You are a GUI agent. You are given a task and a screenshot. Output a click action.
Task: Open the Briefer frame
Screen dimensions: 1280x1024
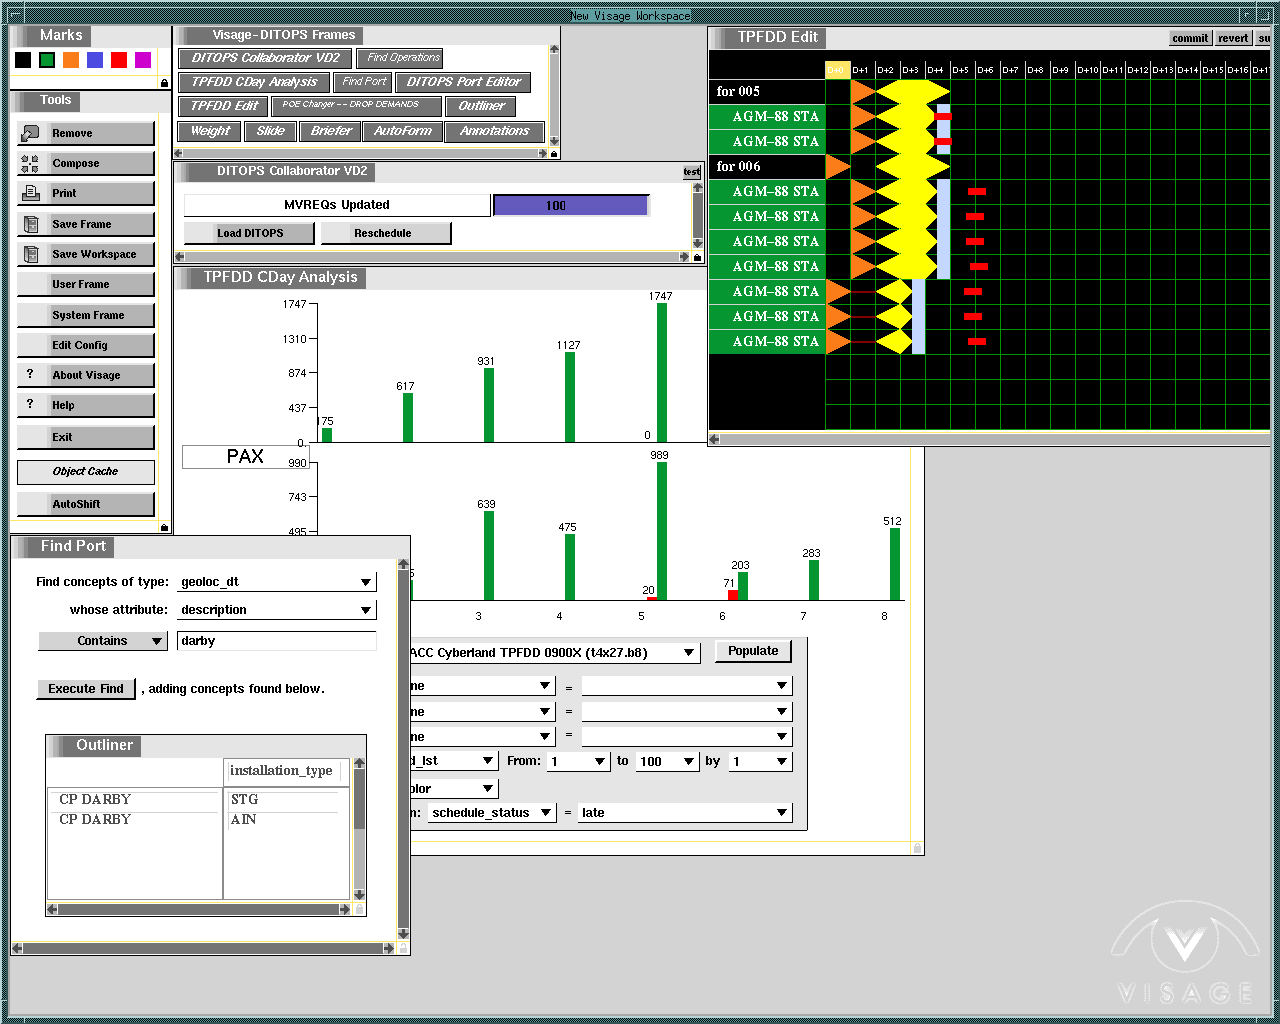331,131
